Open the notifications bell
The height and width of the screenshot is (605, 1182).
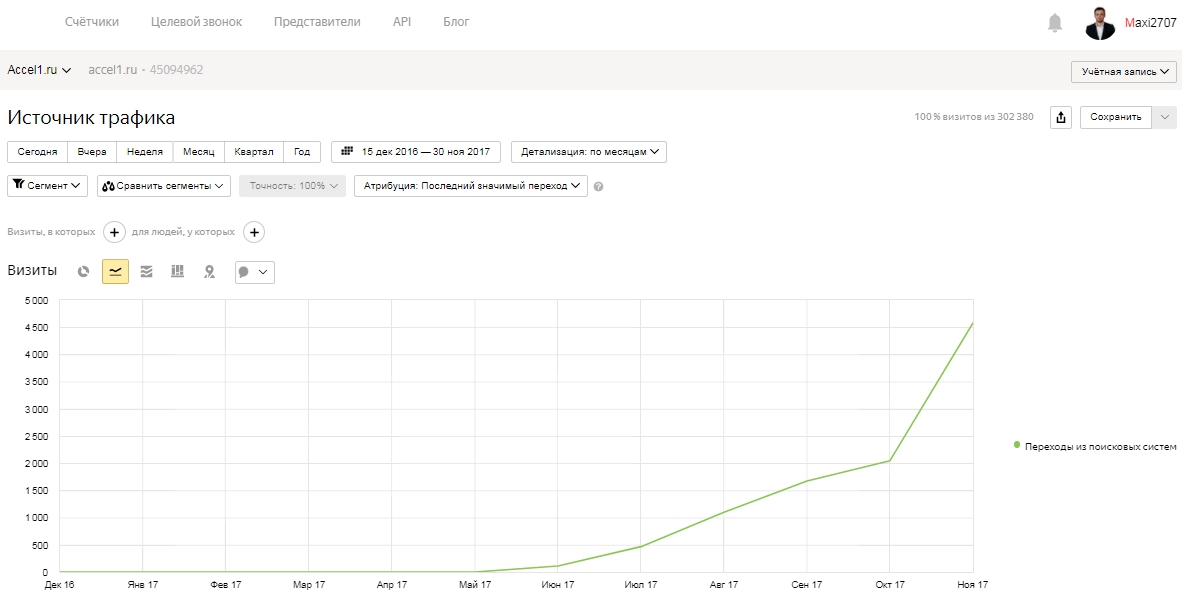pyautogui.click(x=1055, y=23)
